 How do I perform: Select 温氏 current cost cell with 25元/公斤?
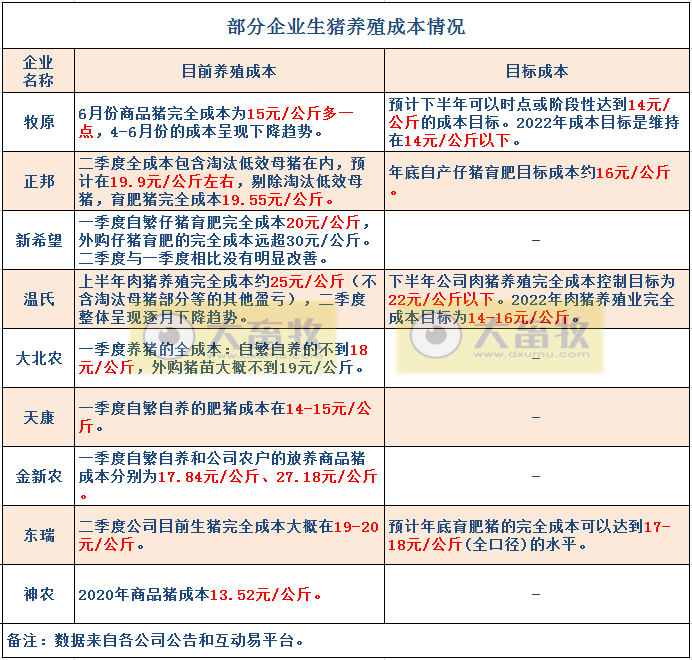[229, 299]
